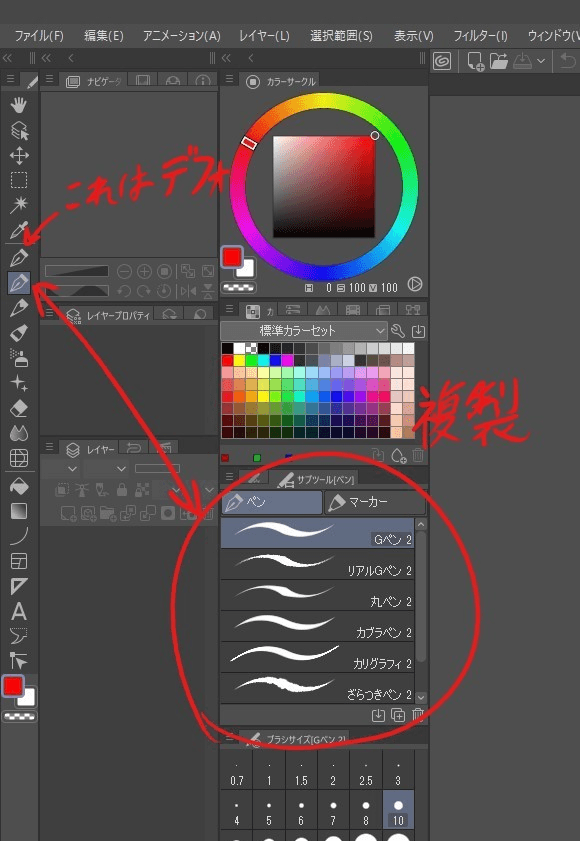This screenshot has height=841, width=580.
Task: Open アニメーション(A) menu
Action: (x=181, y=36)
